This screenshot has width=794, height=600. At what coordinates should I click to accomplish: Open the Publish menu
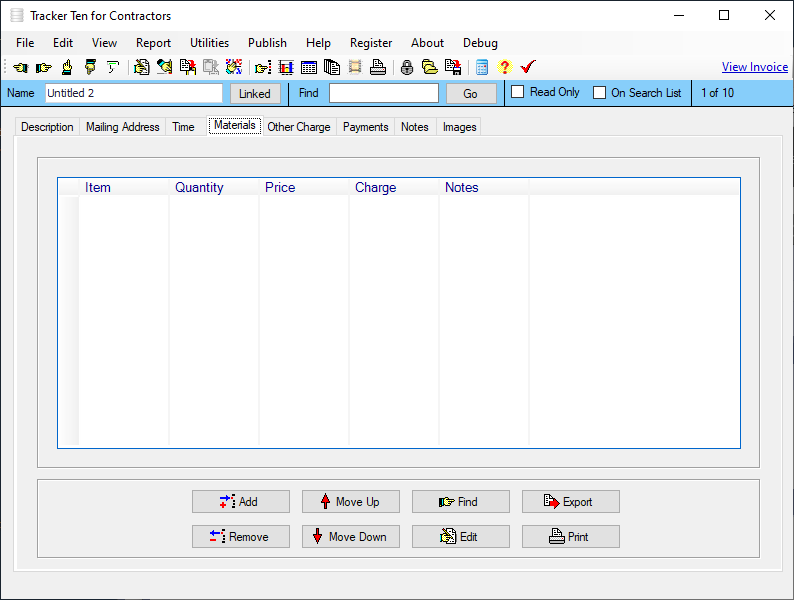click(x=267, y=43)
